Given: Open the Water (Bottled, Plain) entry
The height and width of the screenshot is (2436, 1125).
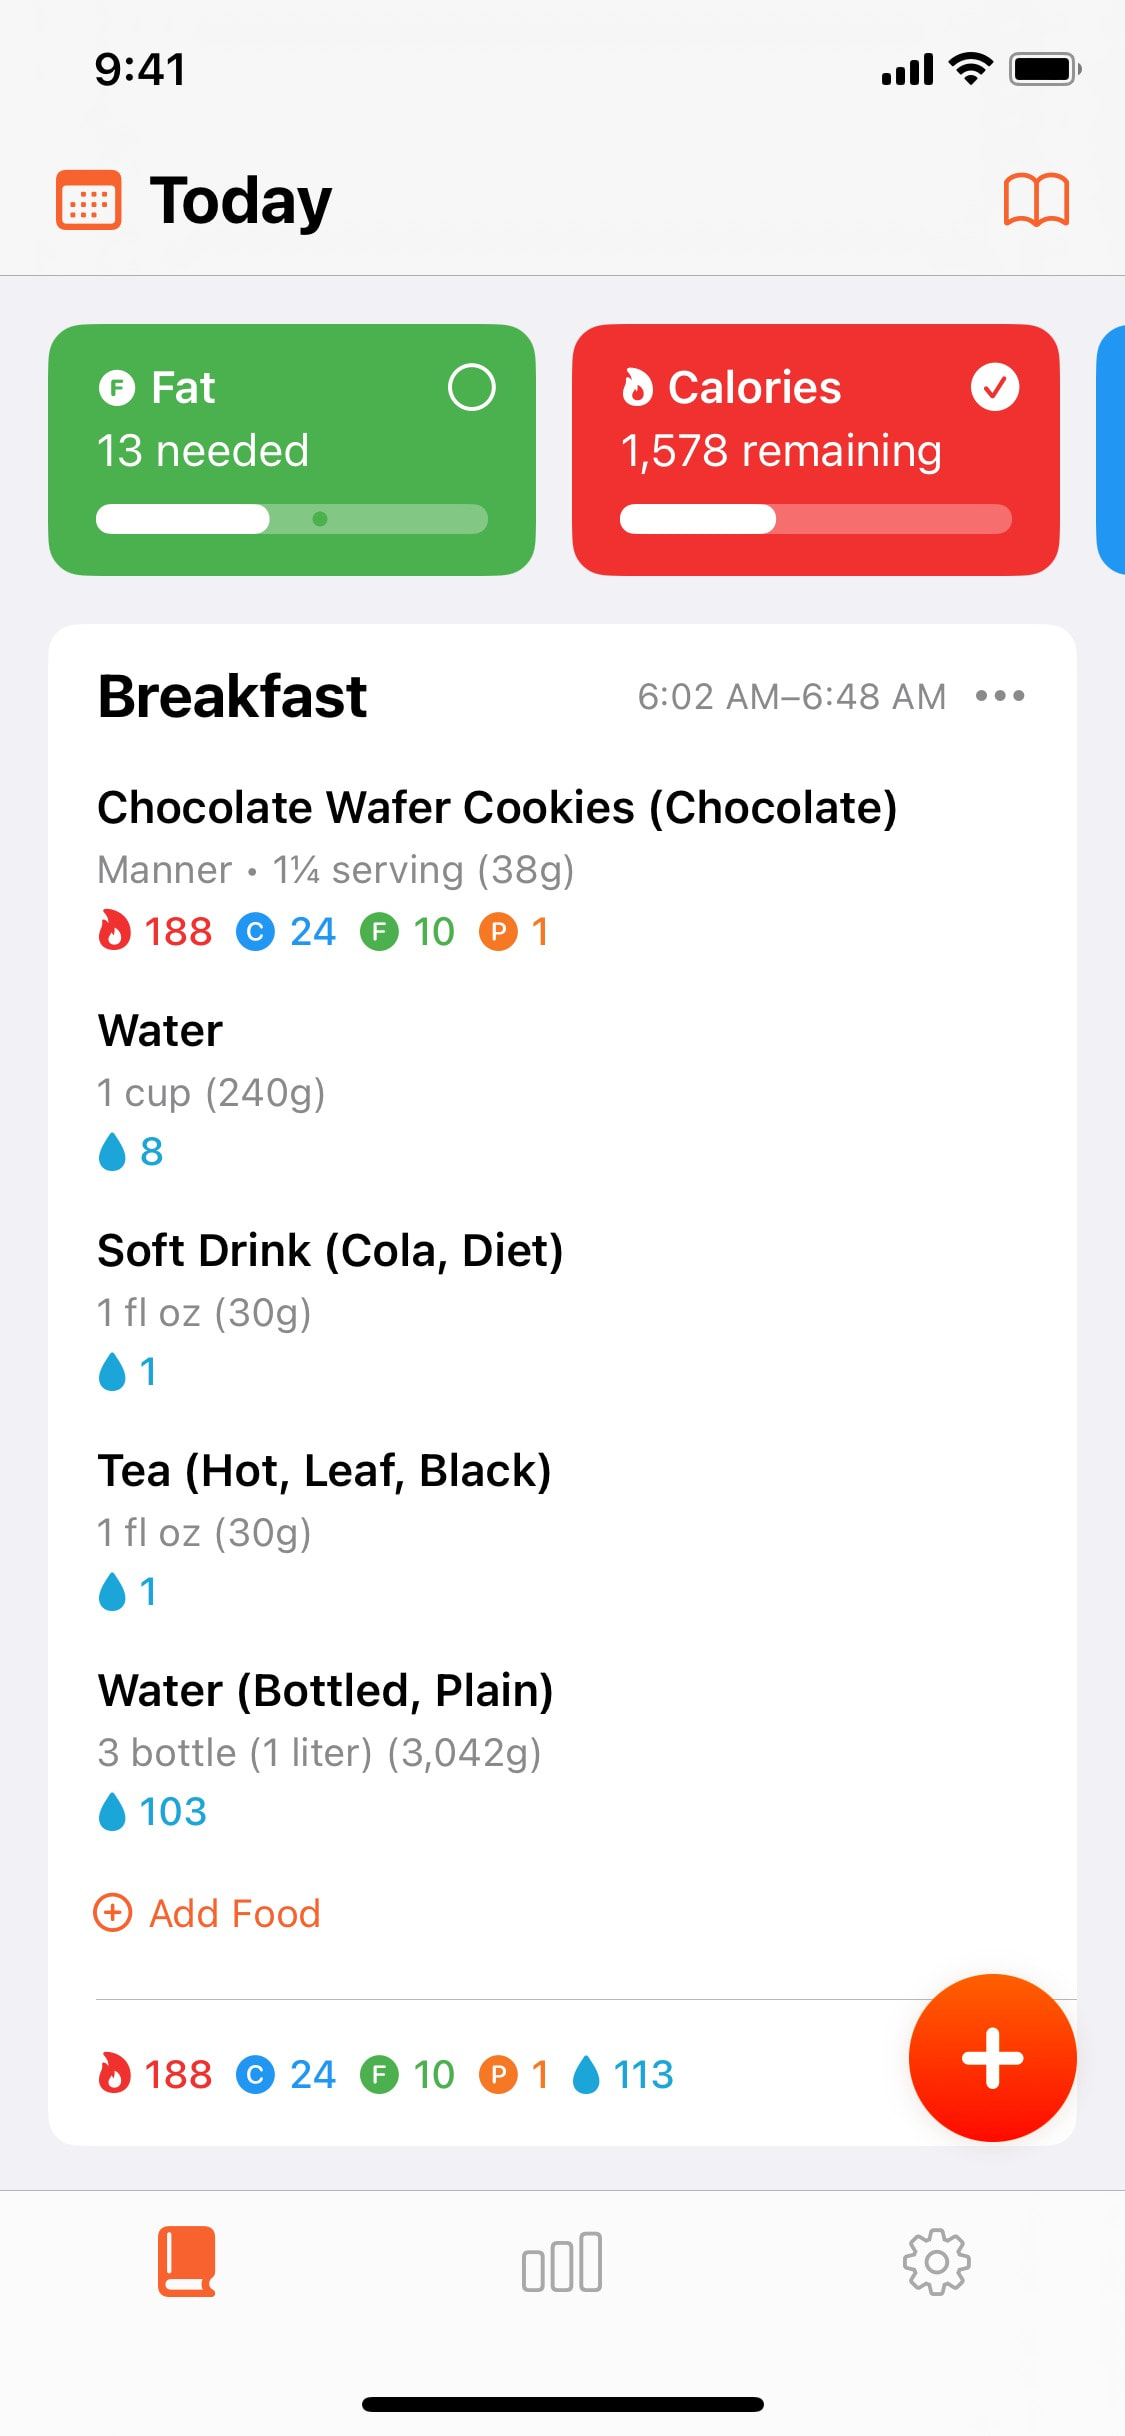Looking at the screenshot, I should tap(325, 1691).
